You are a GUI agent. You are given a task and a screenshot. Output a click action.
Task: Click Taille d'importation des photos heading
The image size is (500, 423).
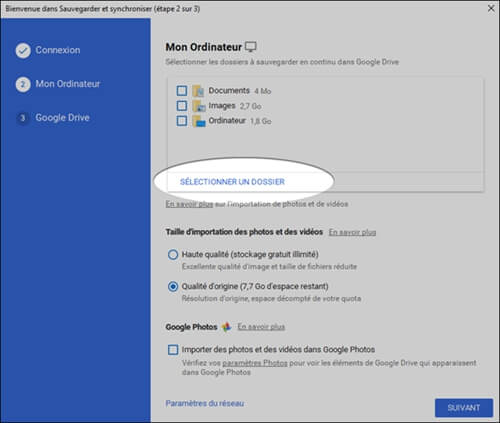click(244, 232)
